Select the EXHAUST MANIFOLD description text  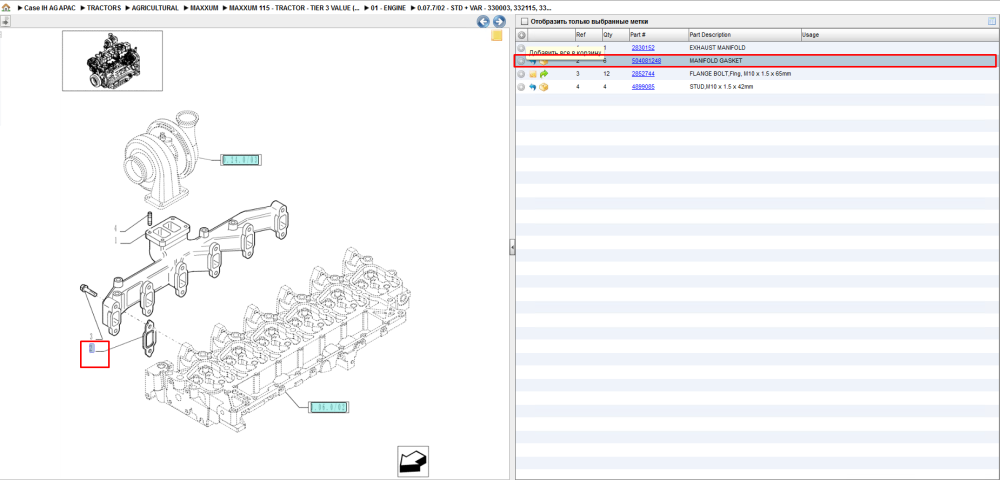717,48
